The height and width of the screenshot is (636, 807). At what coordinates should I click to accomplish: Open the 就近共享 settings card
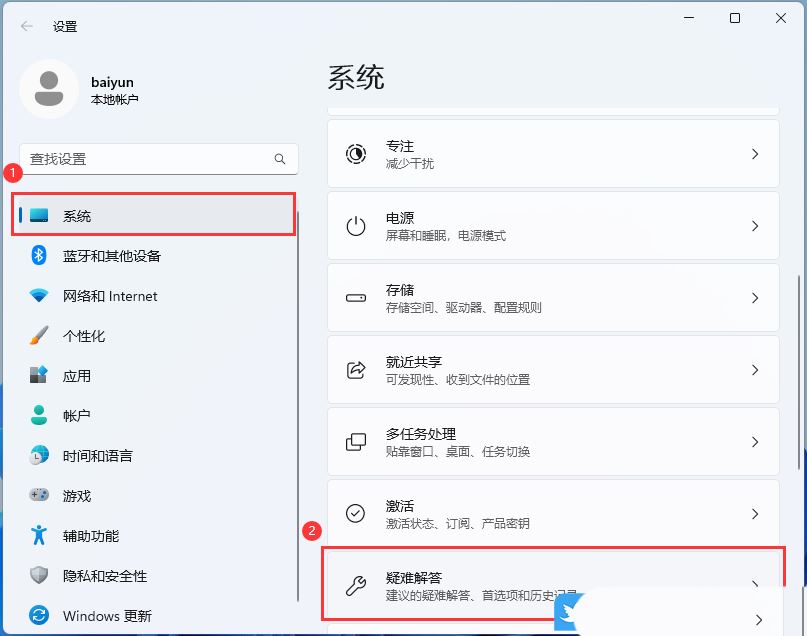click(553, 370)
